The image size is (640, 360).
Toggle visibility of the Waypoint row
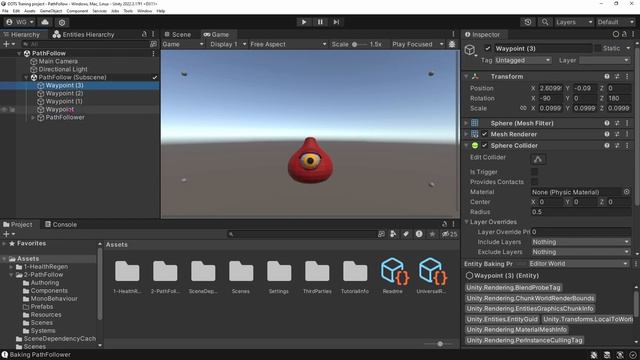[x=4, y=109]
